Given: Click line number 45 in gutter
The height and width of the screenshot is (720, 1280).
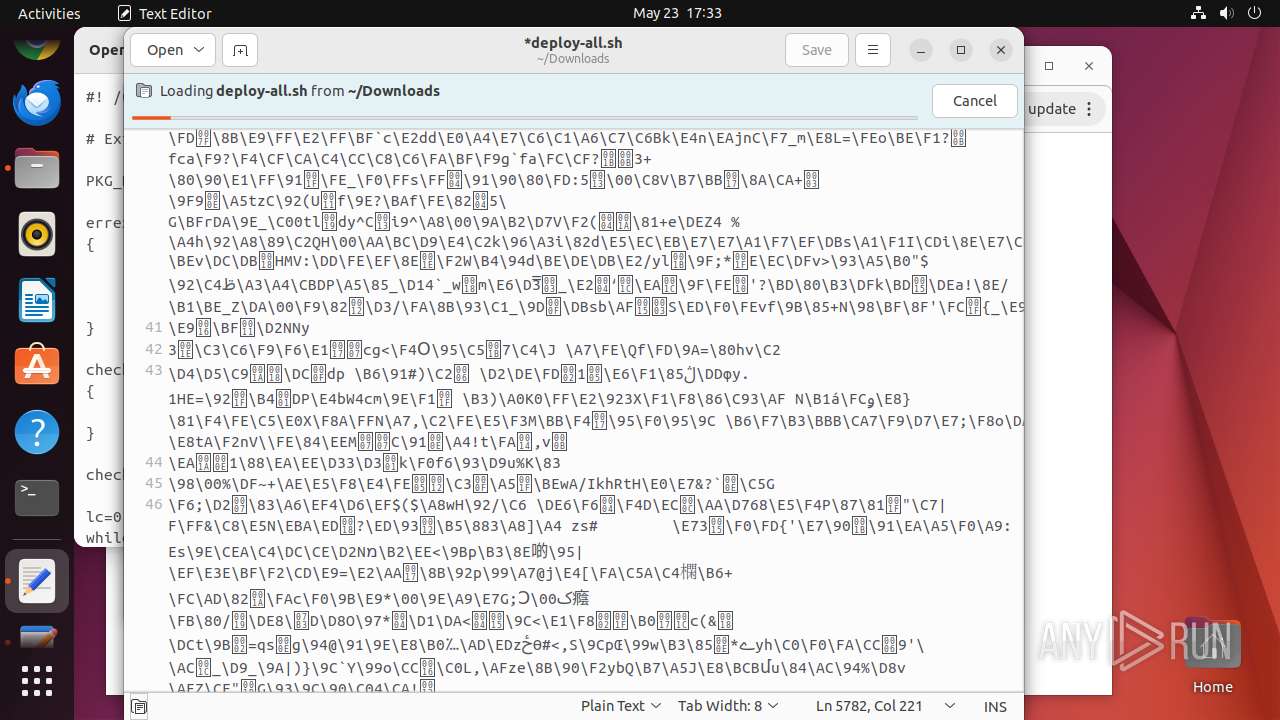Looking at the screenshot, I should [153, 483].
